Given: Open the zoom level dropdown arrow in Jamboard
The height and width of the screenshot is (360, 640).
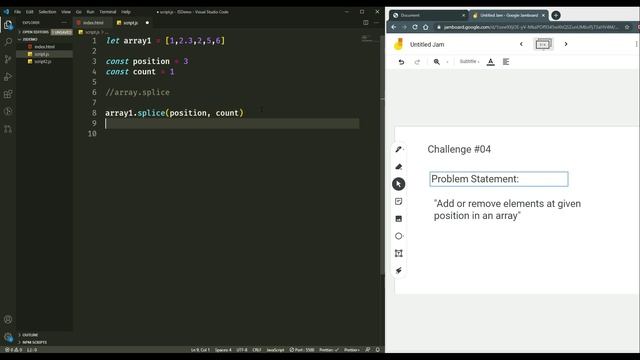Looking at the screenshot, I should 447,62.
